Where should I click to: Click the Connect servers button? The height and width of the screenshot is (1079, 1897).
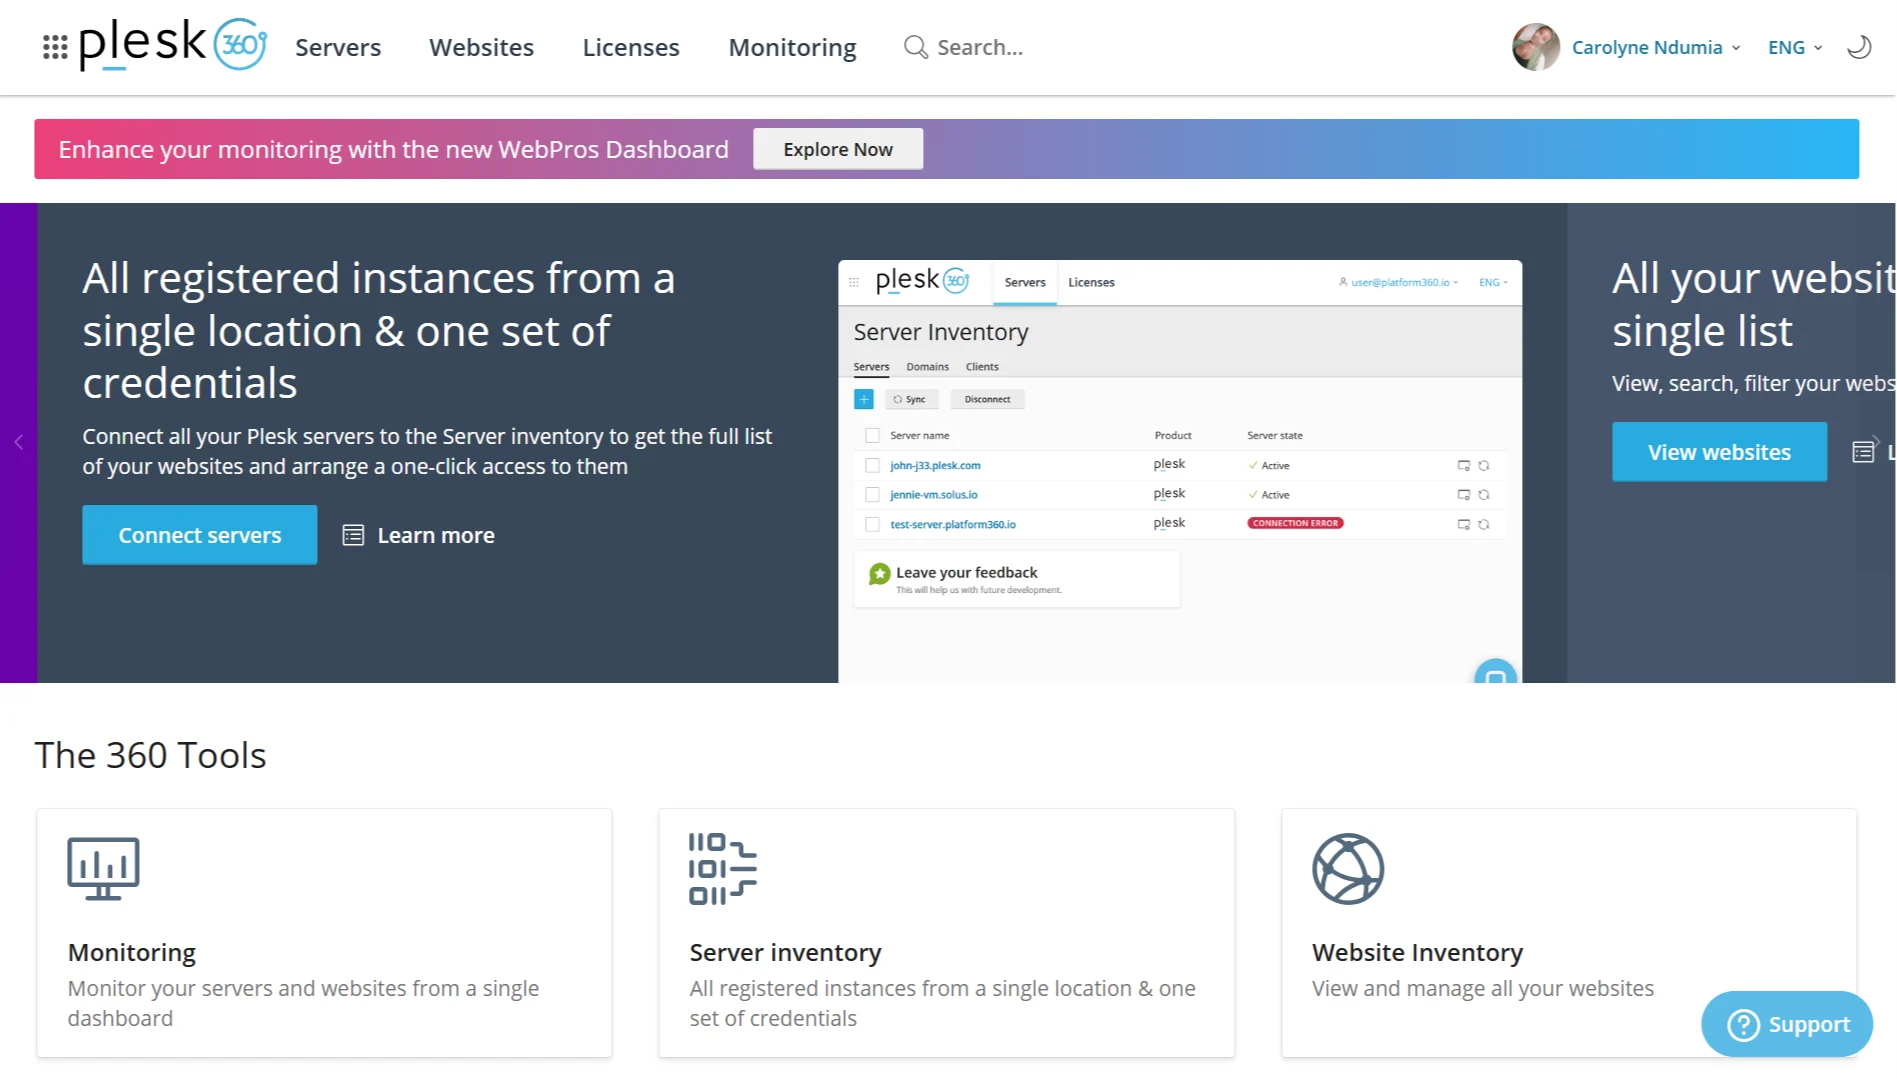[x=200, y=535]
